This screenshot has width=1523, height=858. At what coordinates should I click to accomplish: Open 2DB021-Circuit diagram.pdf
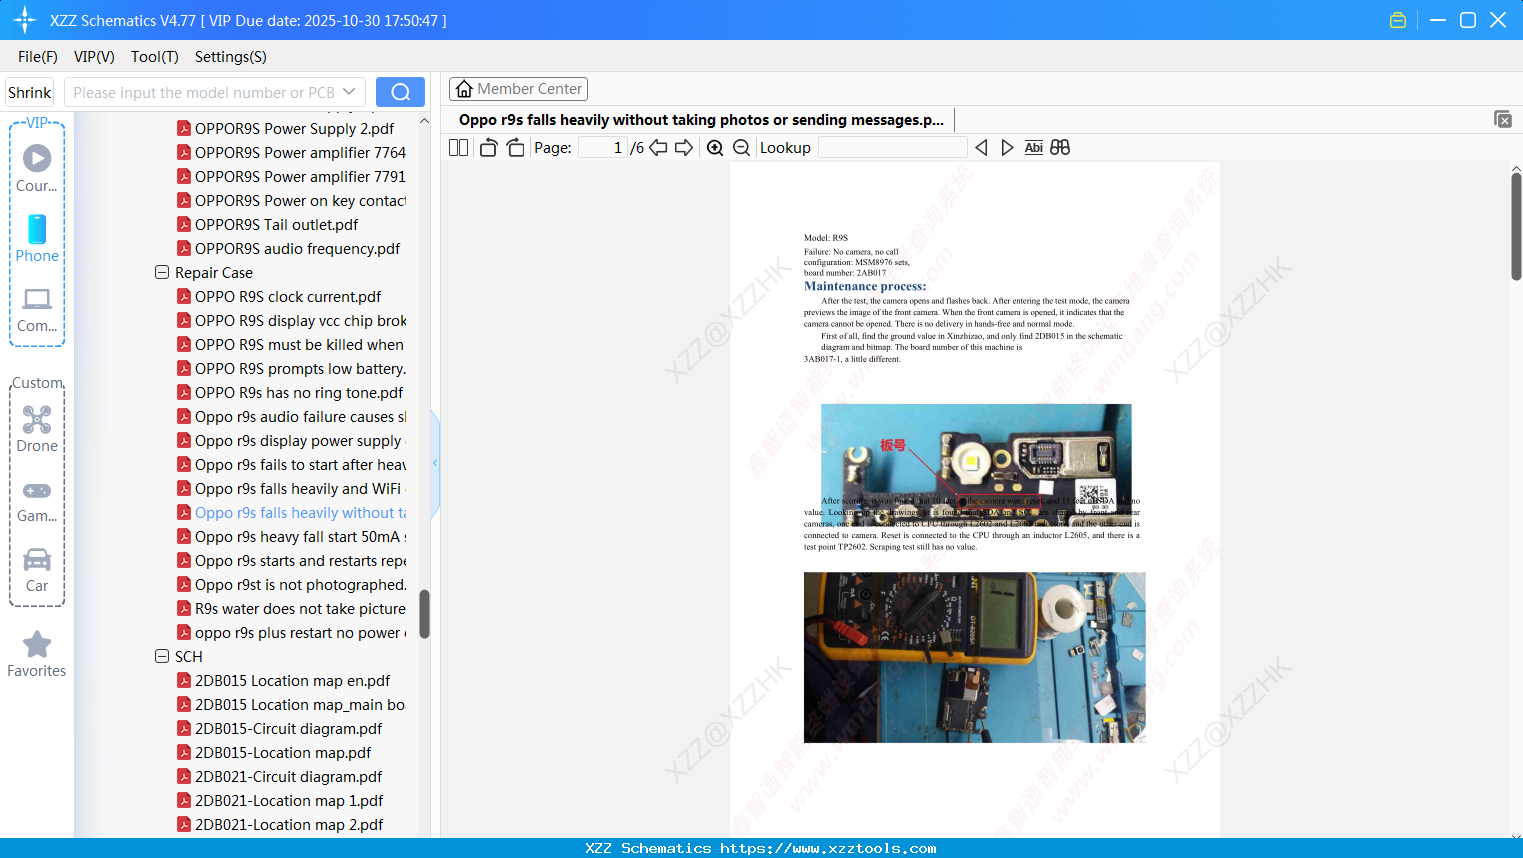[x=279, y=777]
